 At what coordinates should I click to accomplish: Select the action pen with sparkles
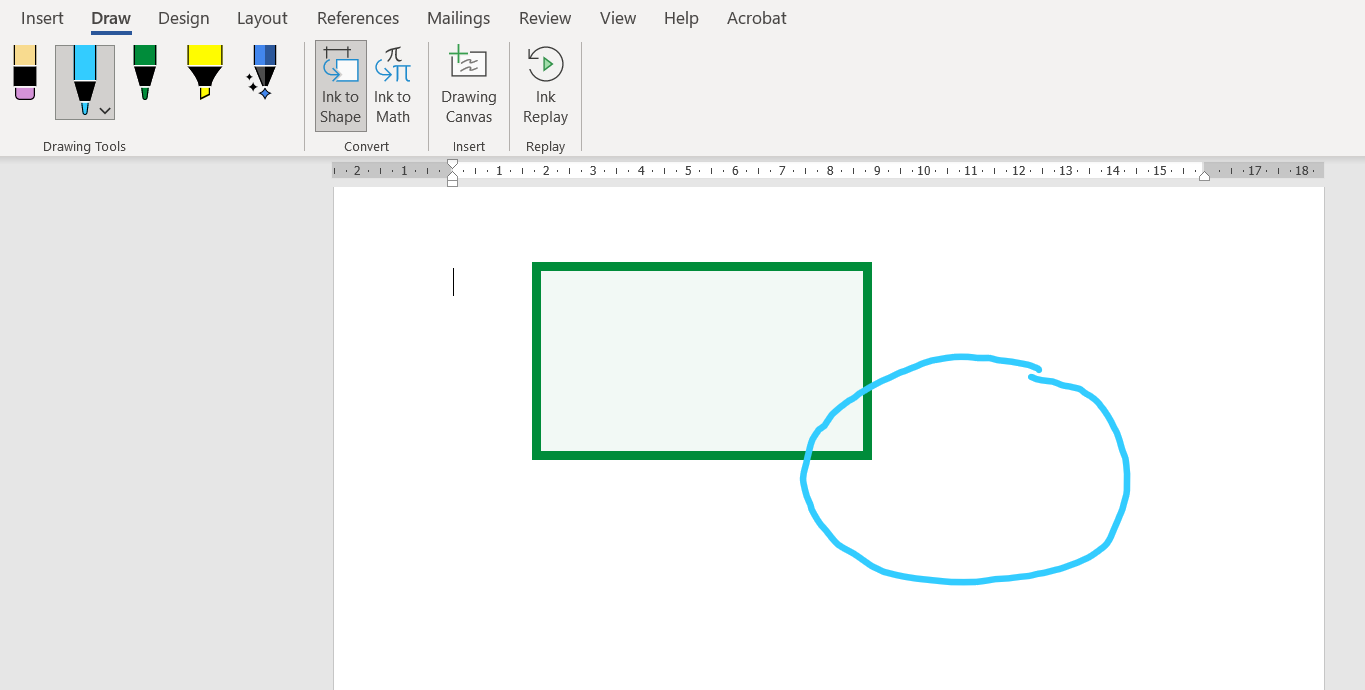262,72
